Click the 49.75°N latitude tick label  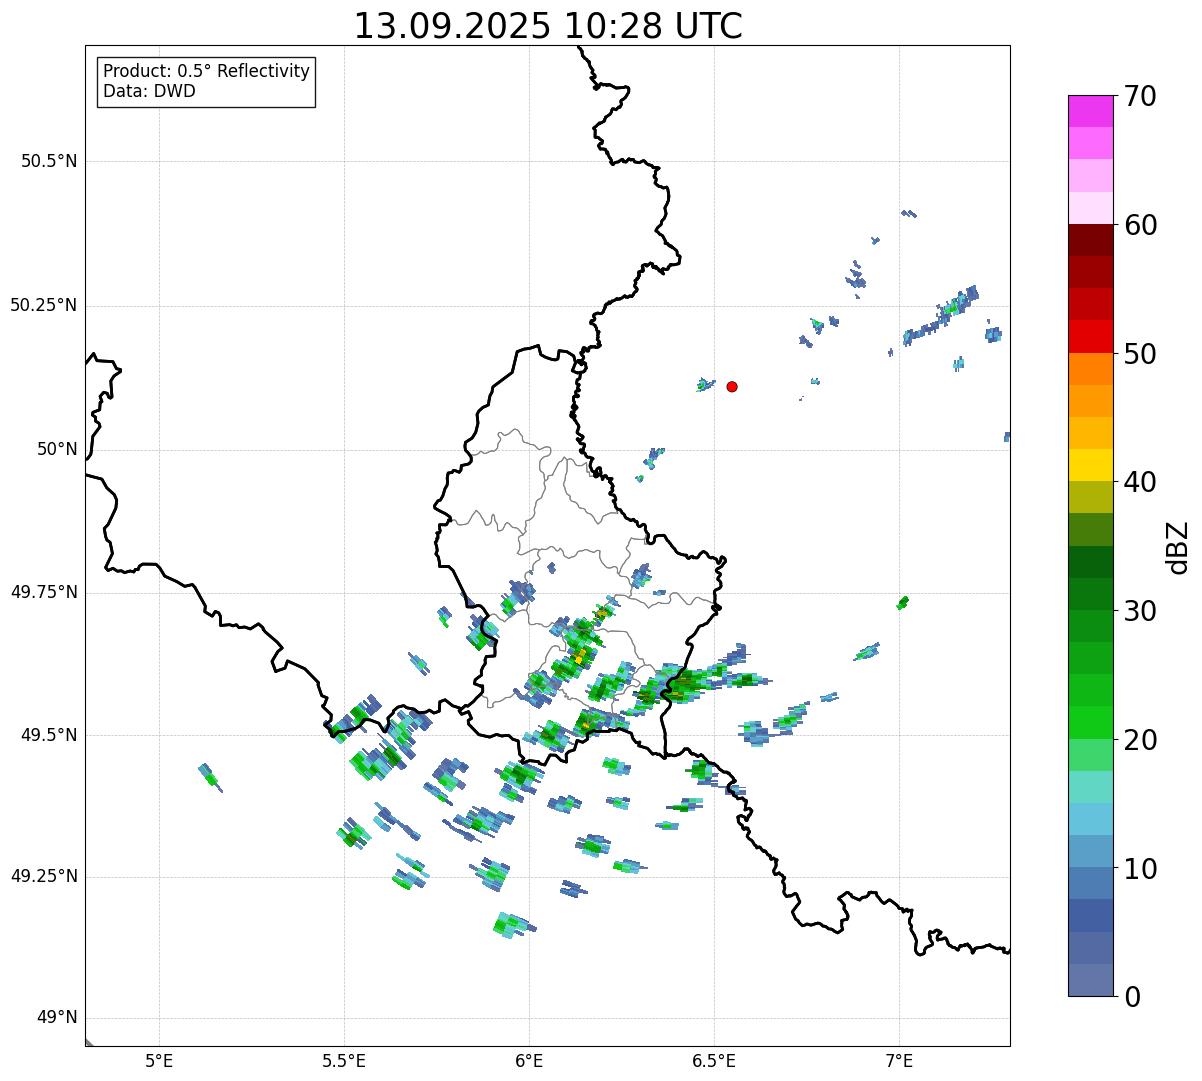tap(44, 592)
